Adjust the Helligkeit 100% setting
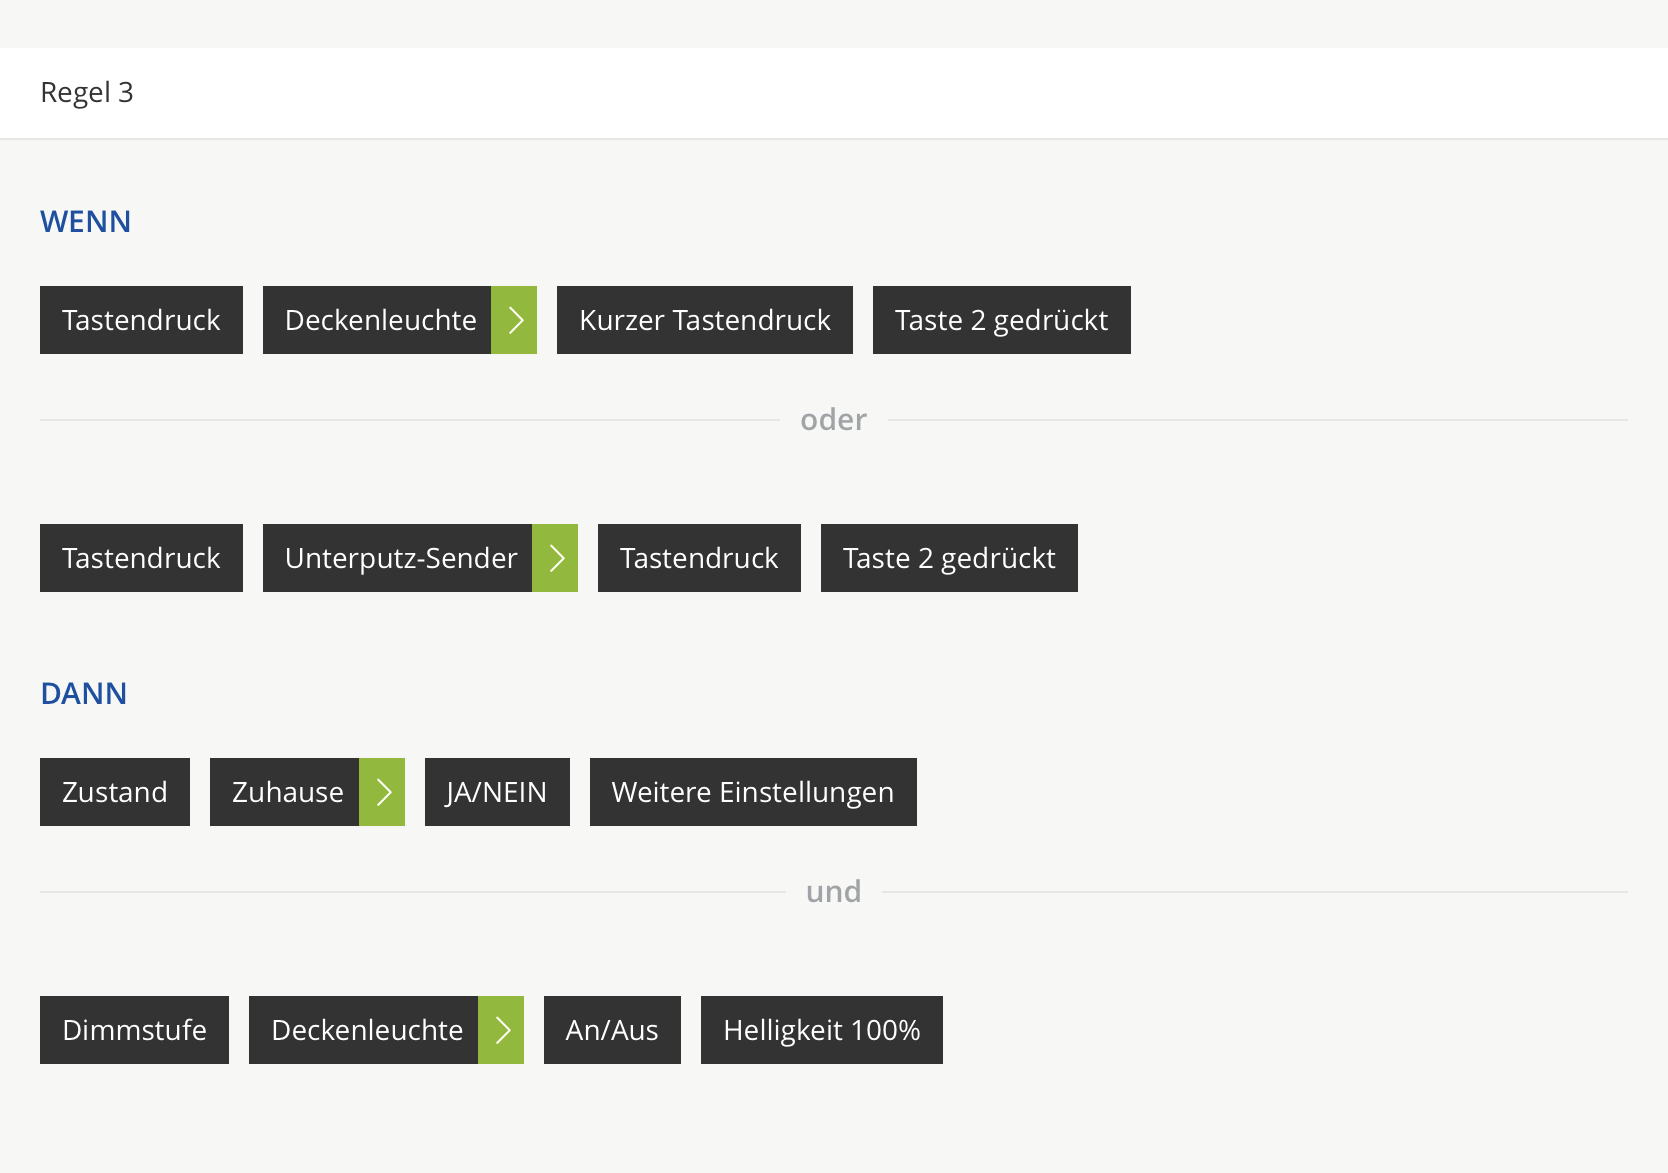The height and width of the screenshot is (1173, 1668). tap(821, 1030)
